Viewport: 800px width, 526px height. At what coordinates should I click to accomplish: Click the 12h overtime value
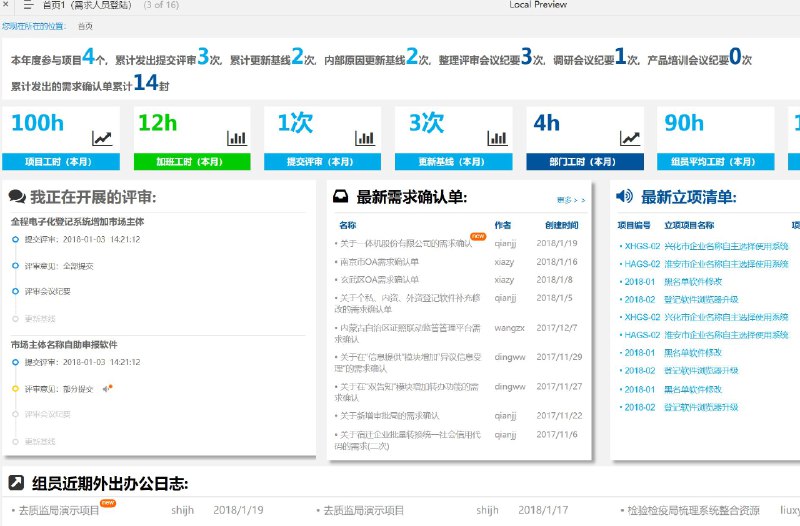(158, 123)
